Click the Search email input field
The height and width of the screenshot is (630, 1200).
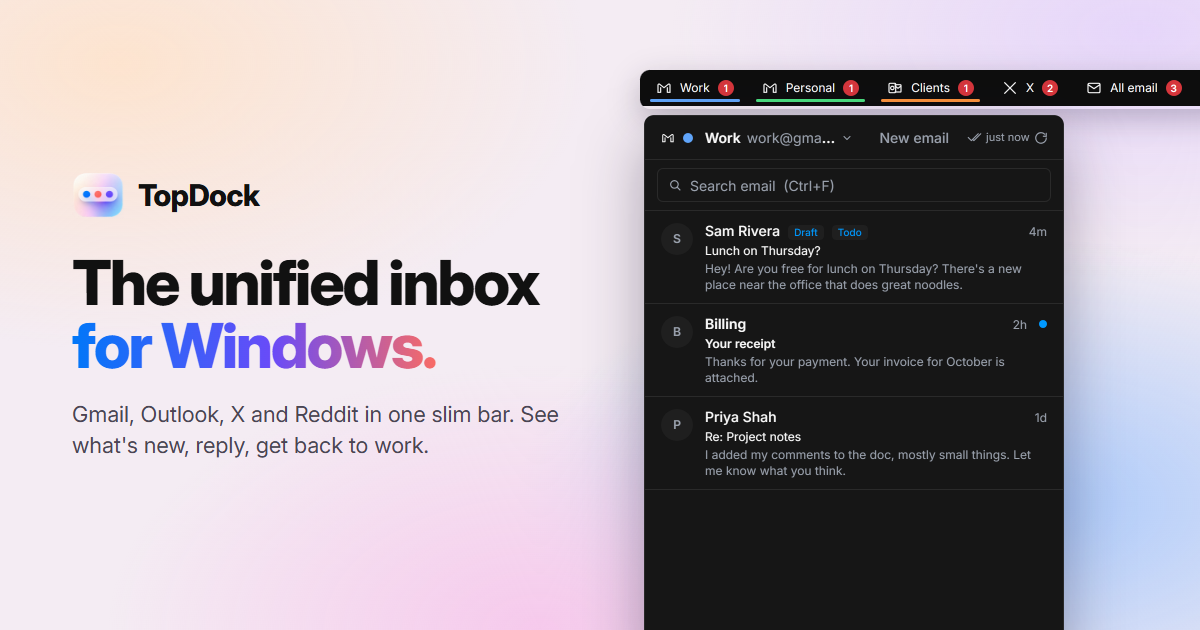point(854,186)
